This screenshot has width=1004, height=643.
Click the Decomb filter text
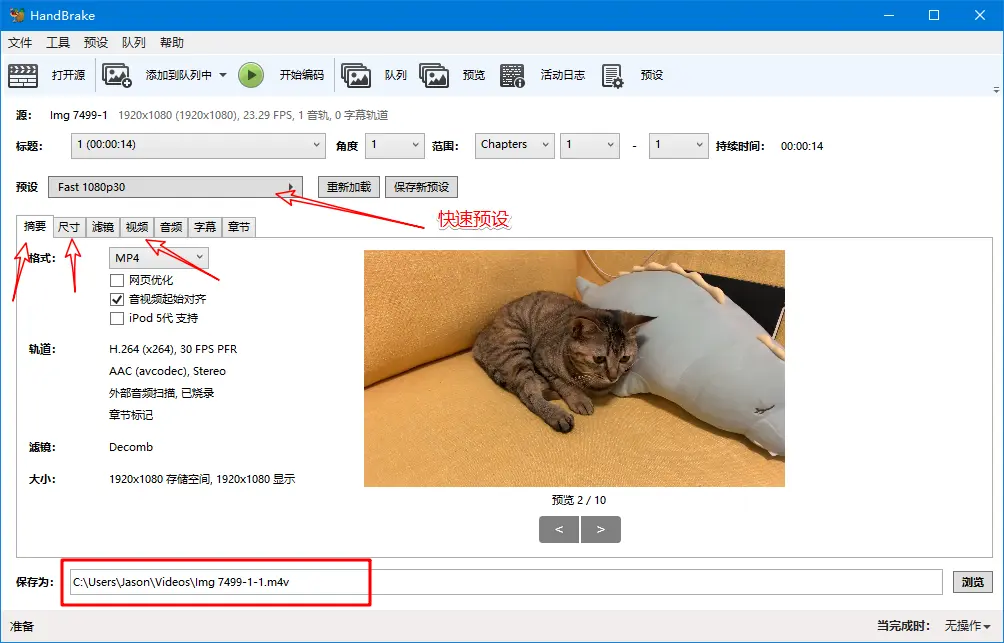coord(131,447)
